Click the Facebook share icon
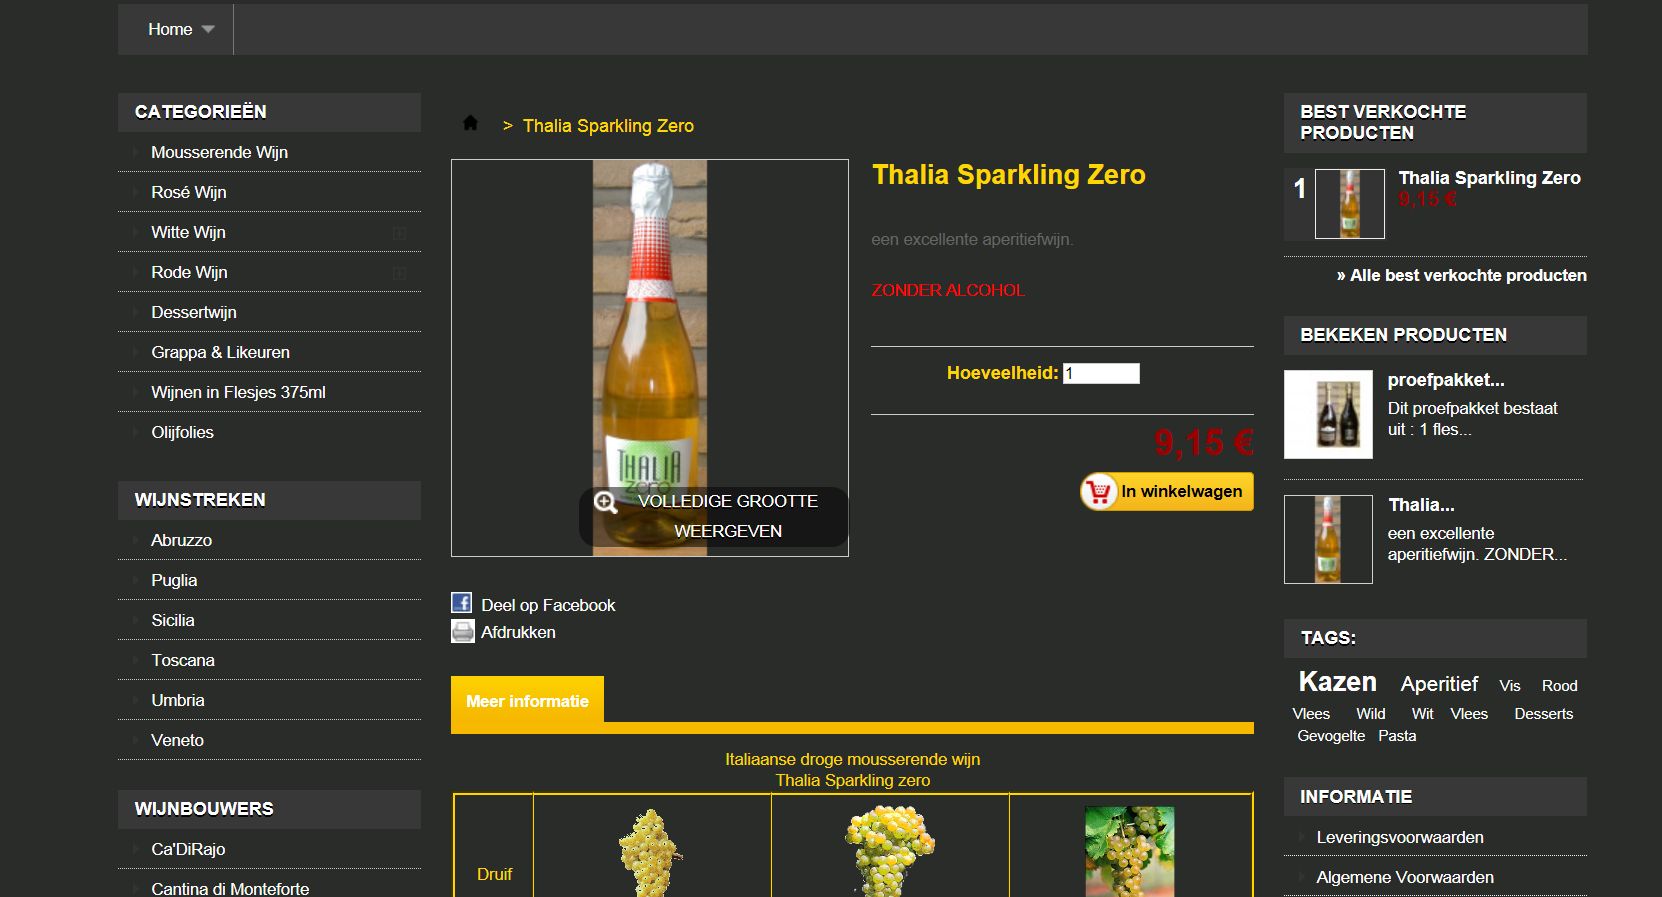The image size is (1662, 897). pos(462,603)
